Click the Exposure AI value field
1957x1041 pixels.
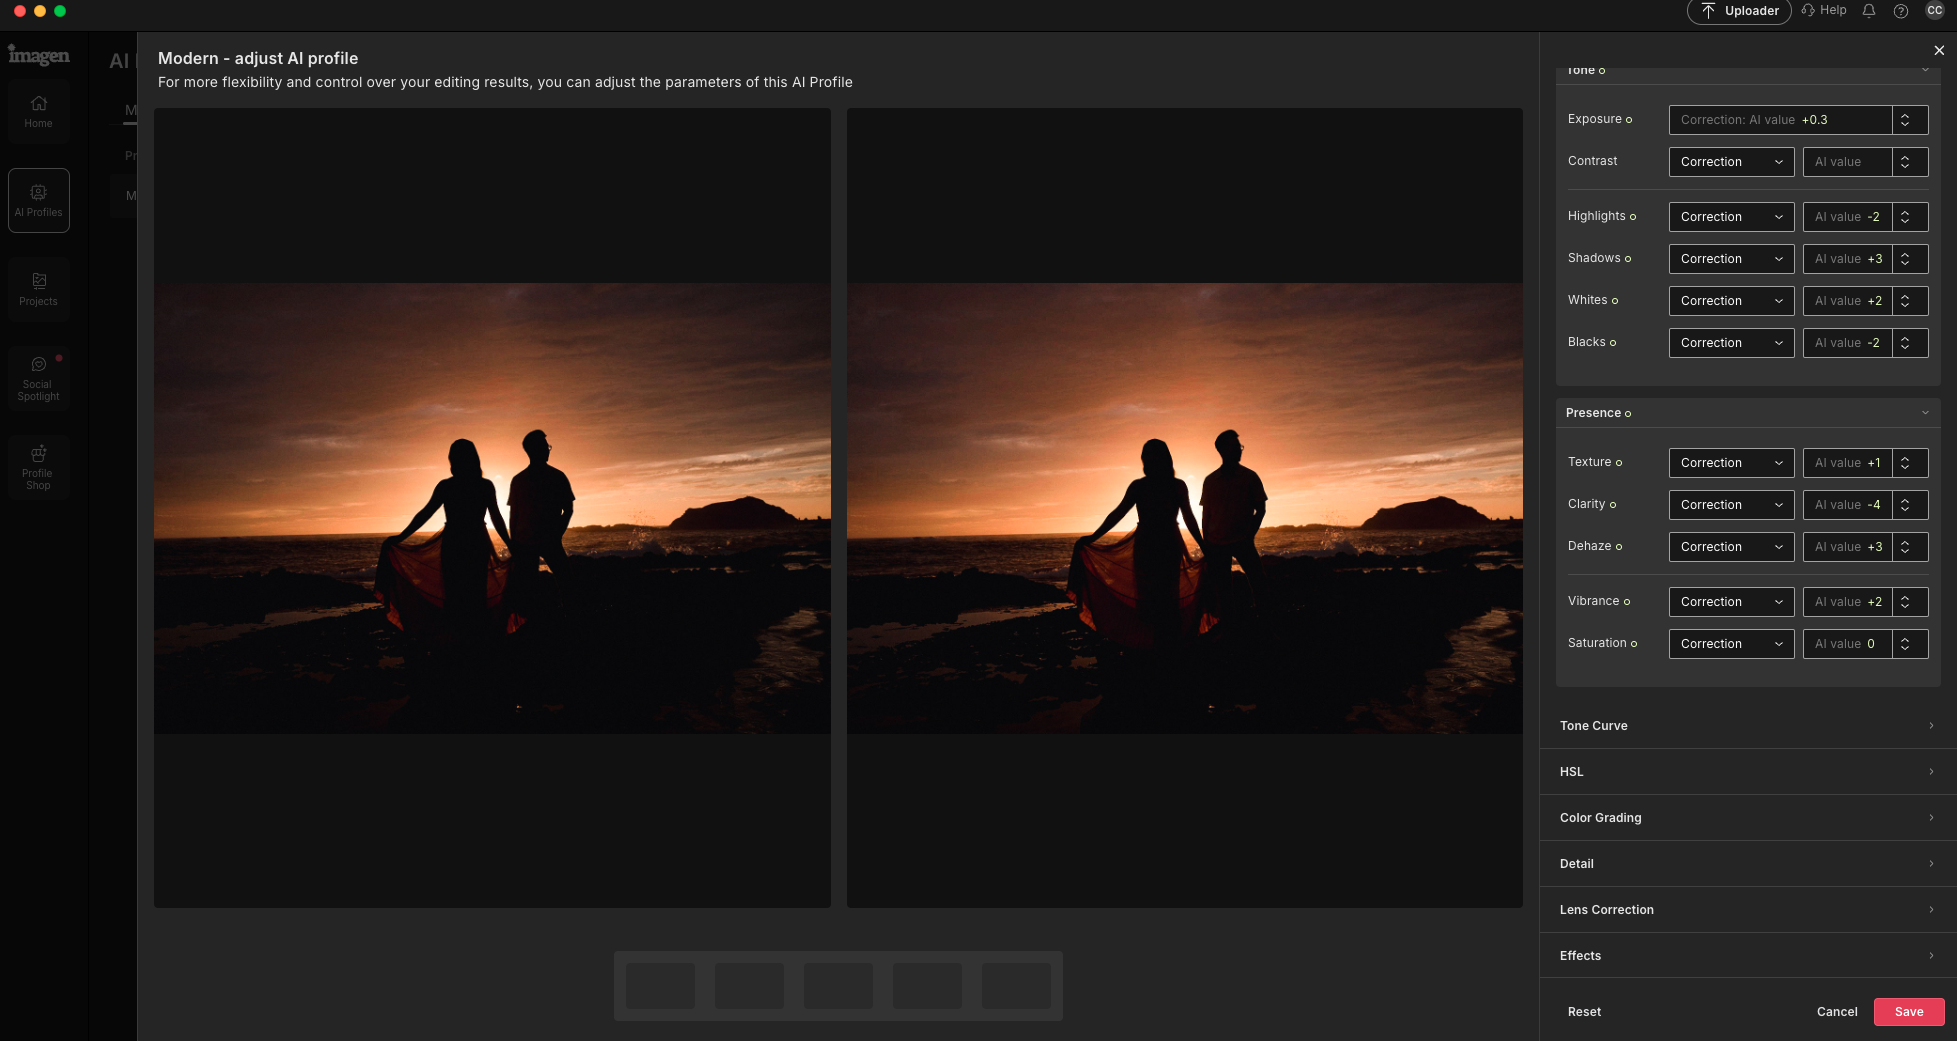point(1781,120)
